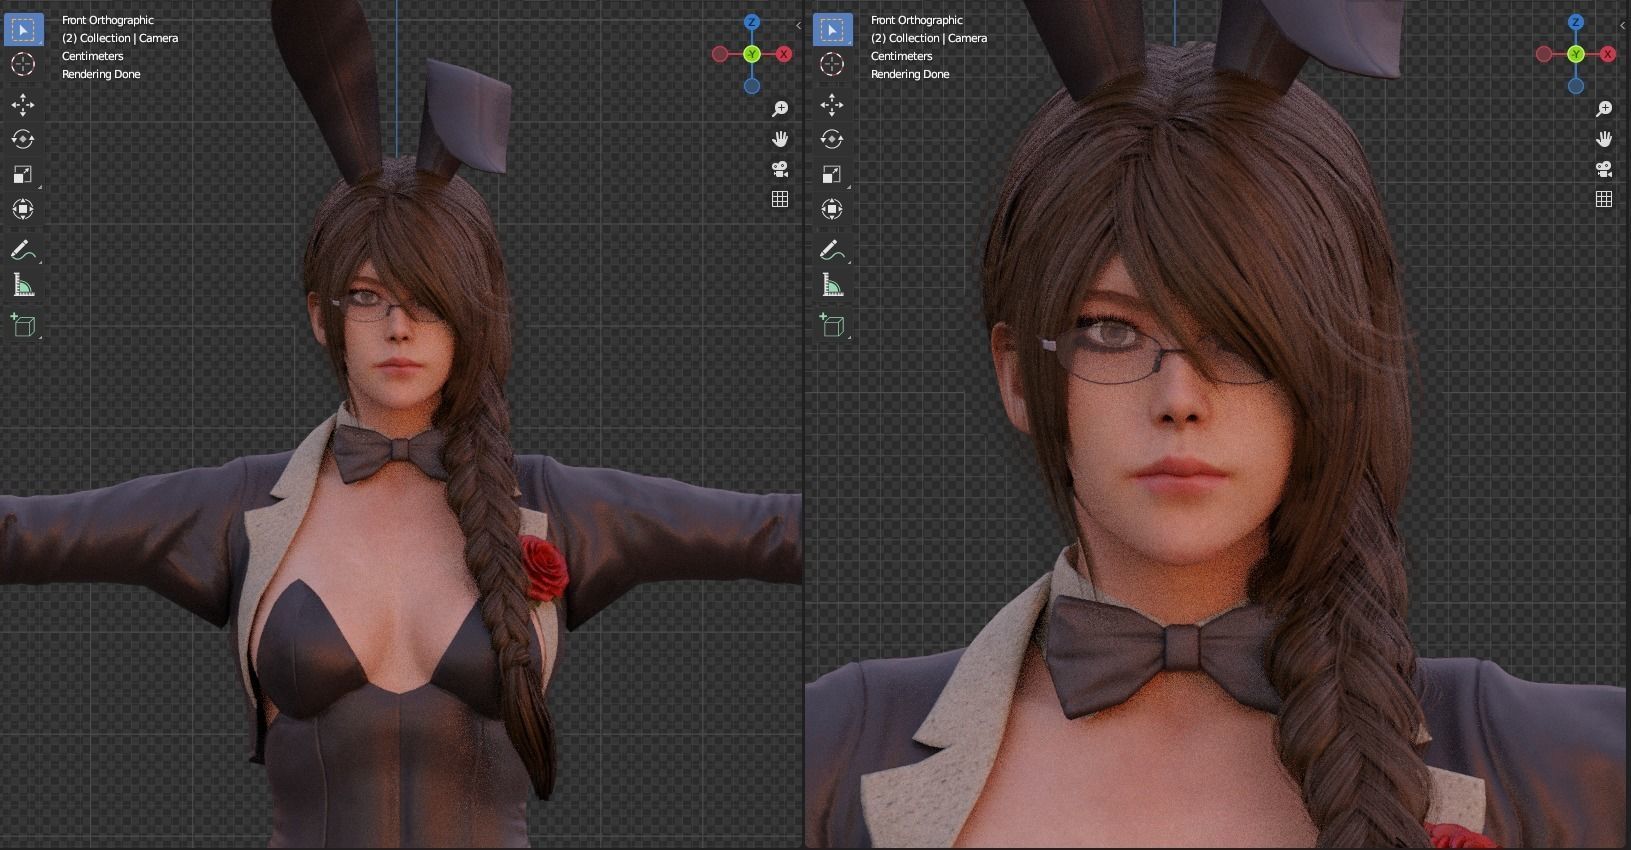Click the Zoom magnifier icon in right viewport

[x=1604, y=108]
